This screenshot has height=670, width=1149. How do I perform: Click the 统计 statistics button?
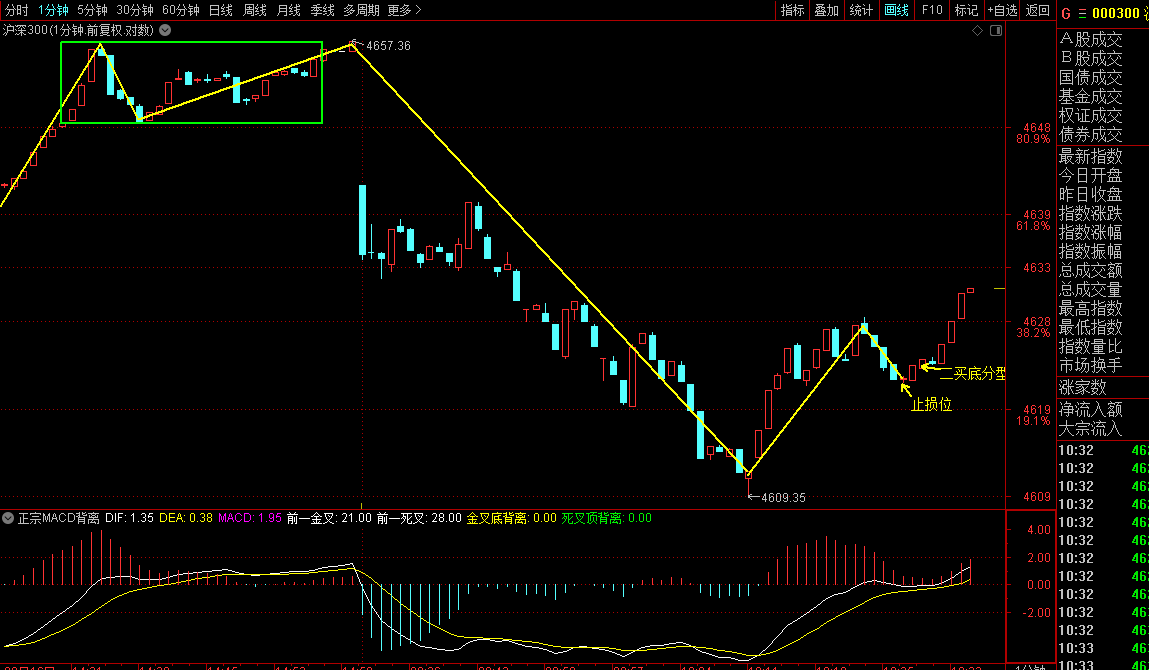point(860,10)
